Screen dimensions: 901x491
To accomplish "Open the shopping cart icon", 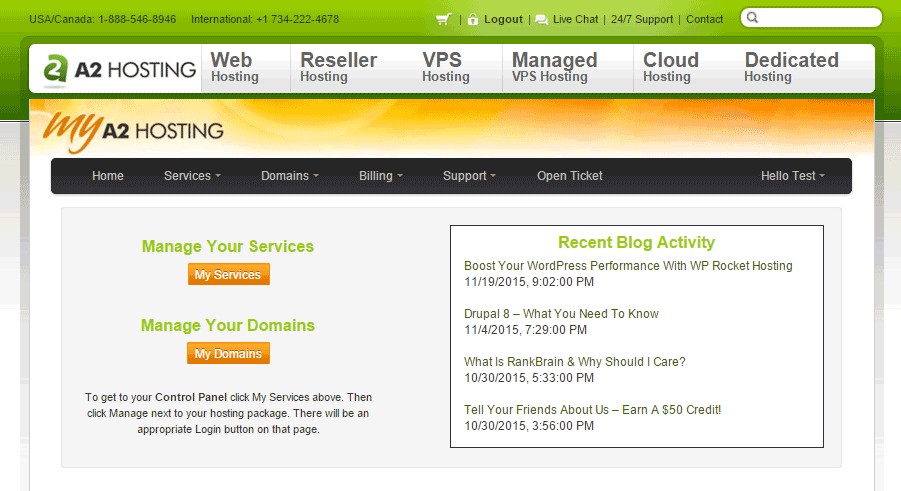I will 444,20.
